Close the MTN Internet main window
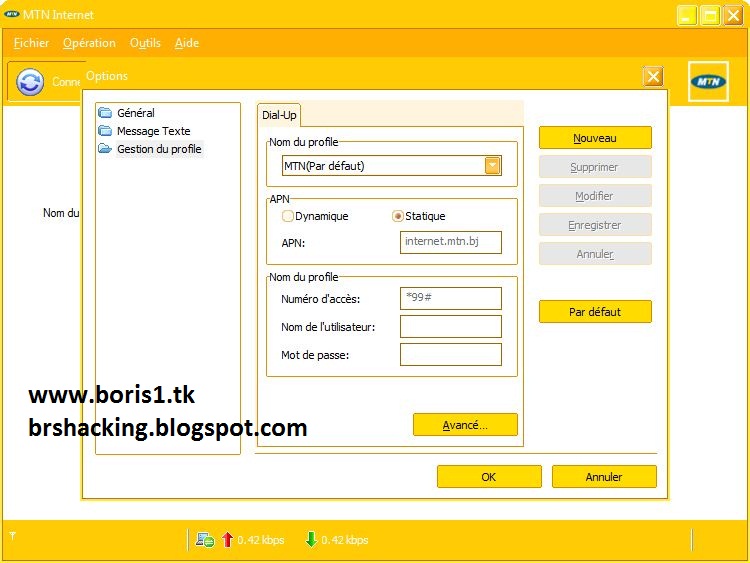This screenshot has height=563, width=750. click(733, 15)
